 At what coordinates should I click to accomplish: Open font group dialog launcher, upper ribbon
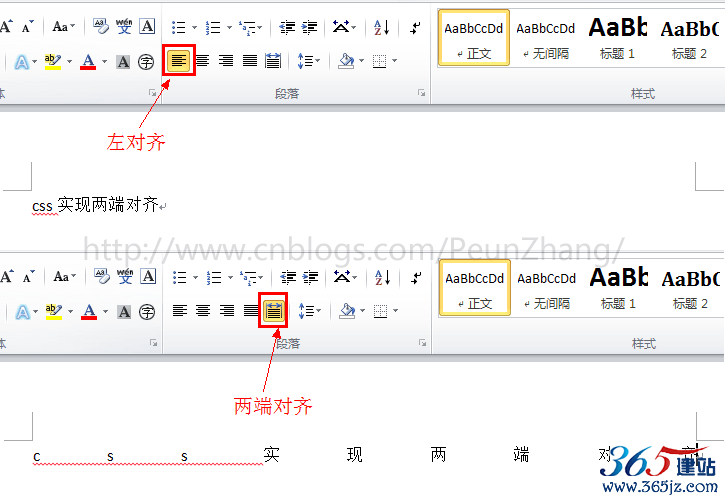(153, 93)
